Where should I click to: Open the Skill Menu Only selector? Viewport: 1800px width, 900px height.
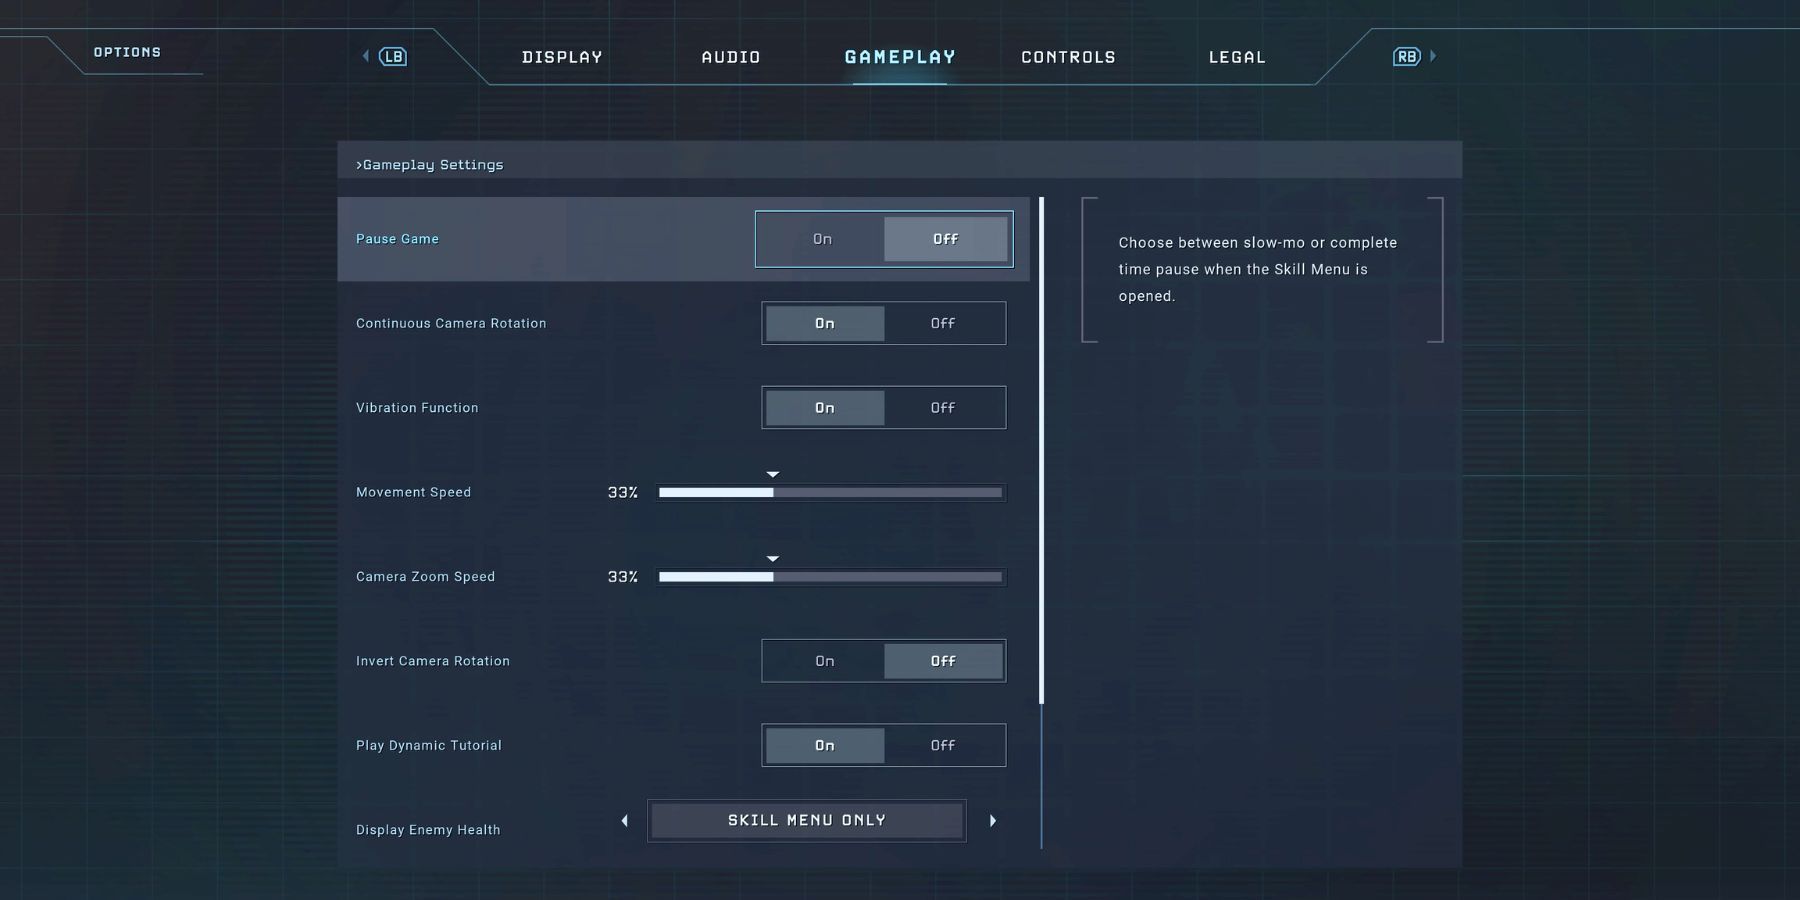807,821
